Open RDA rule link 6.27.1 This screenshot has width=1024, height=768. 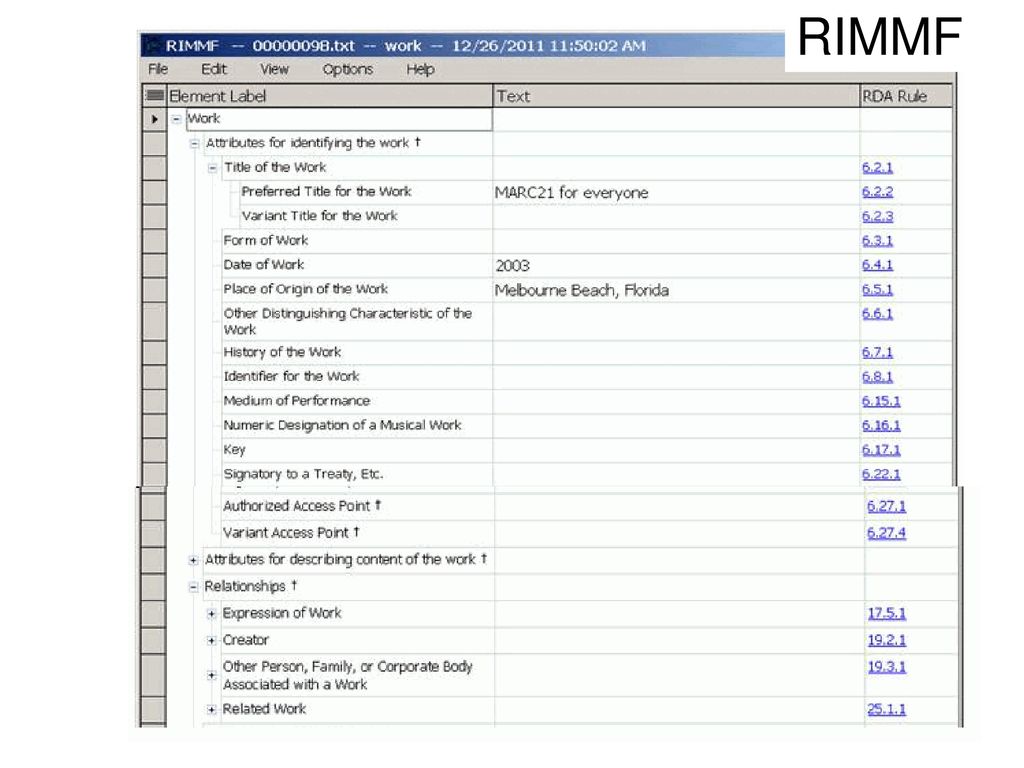click(886, 506)
